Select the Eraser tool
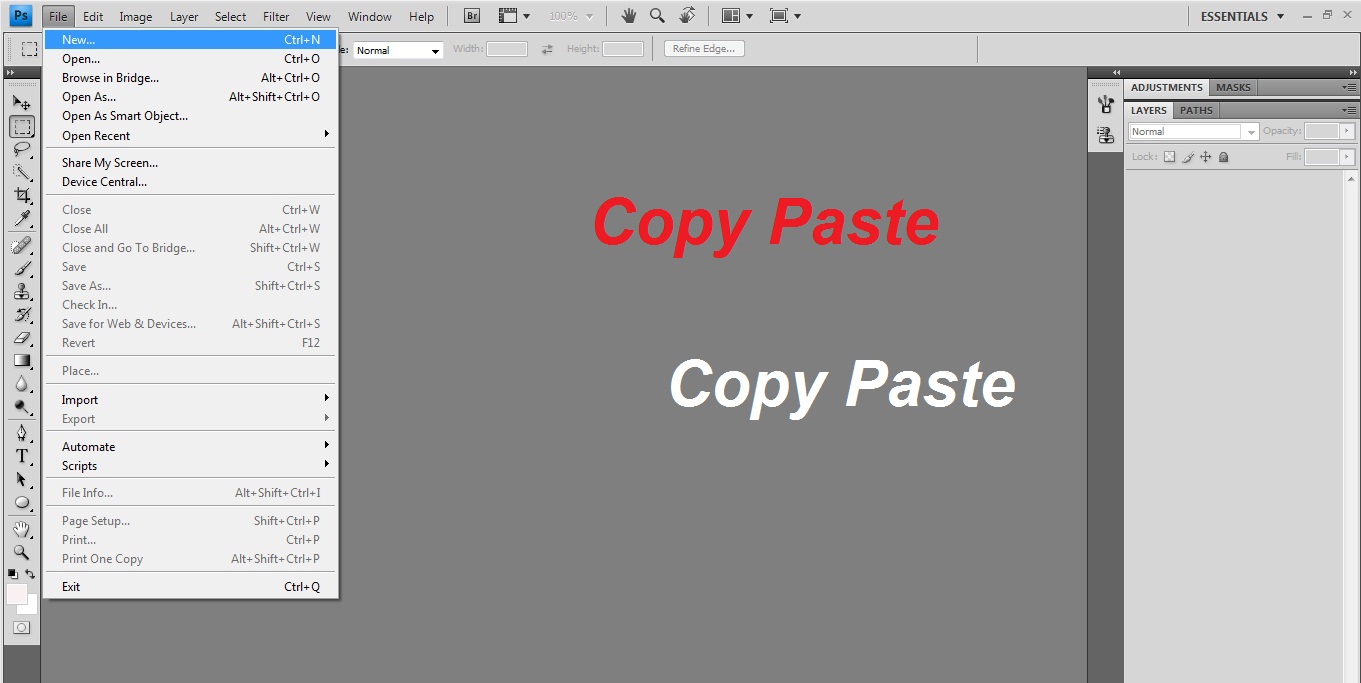This screenshot has height=683, width=1361. pos(21,338)
